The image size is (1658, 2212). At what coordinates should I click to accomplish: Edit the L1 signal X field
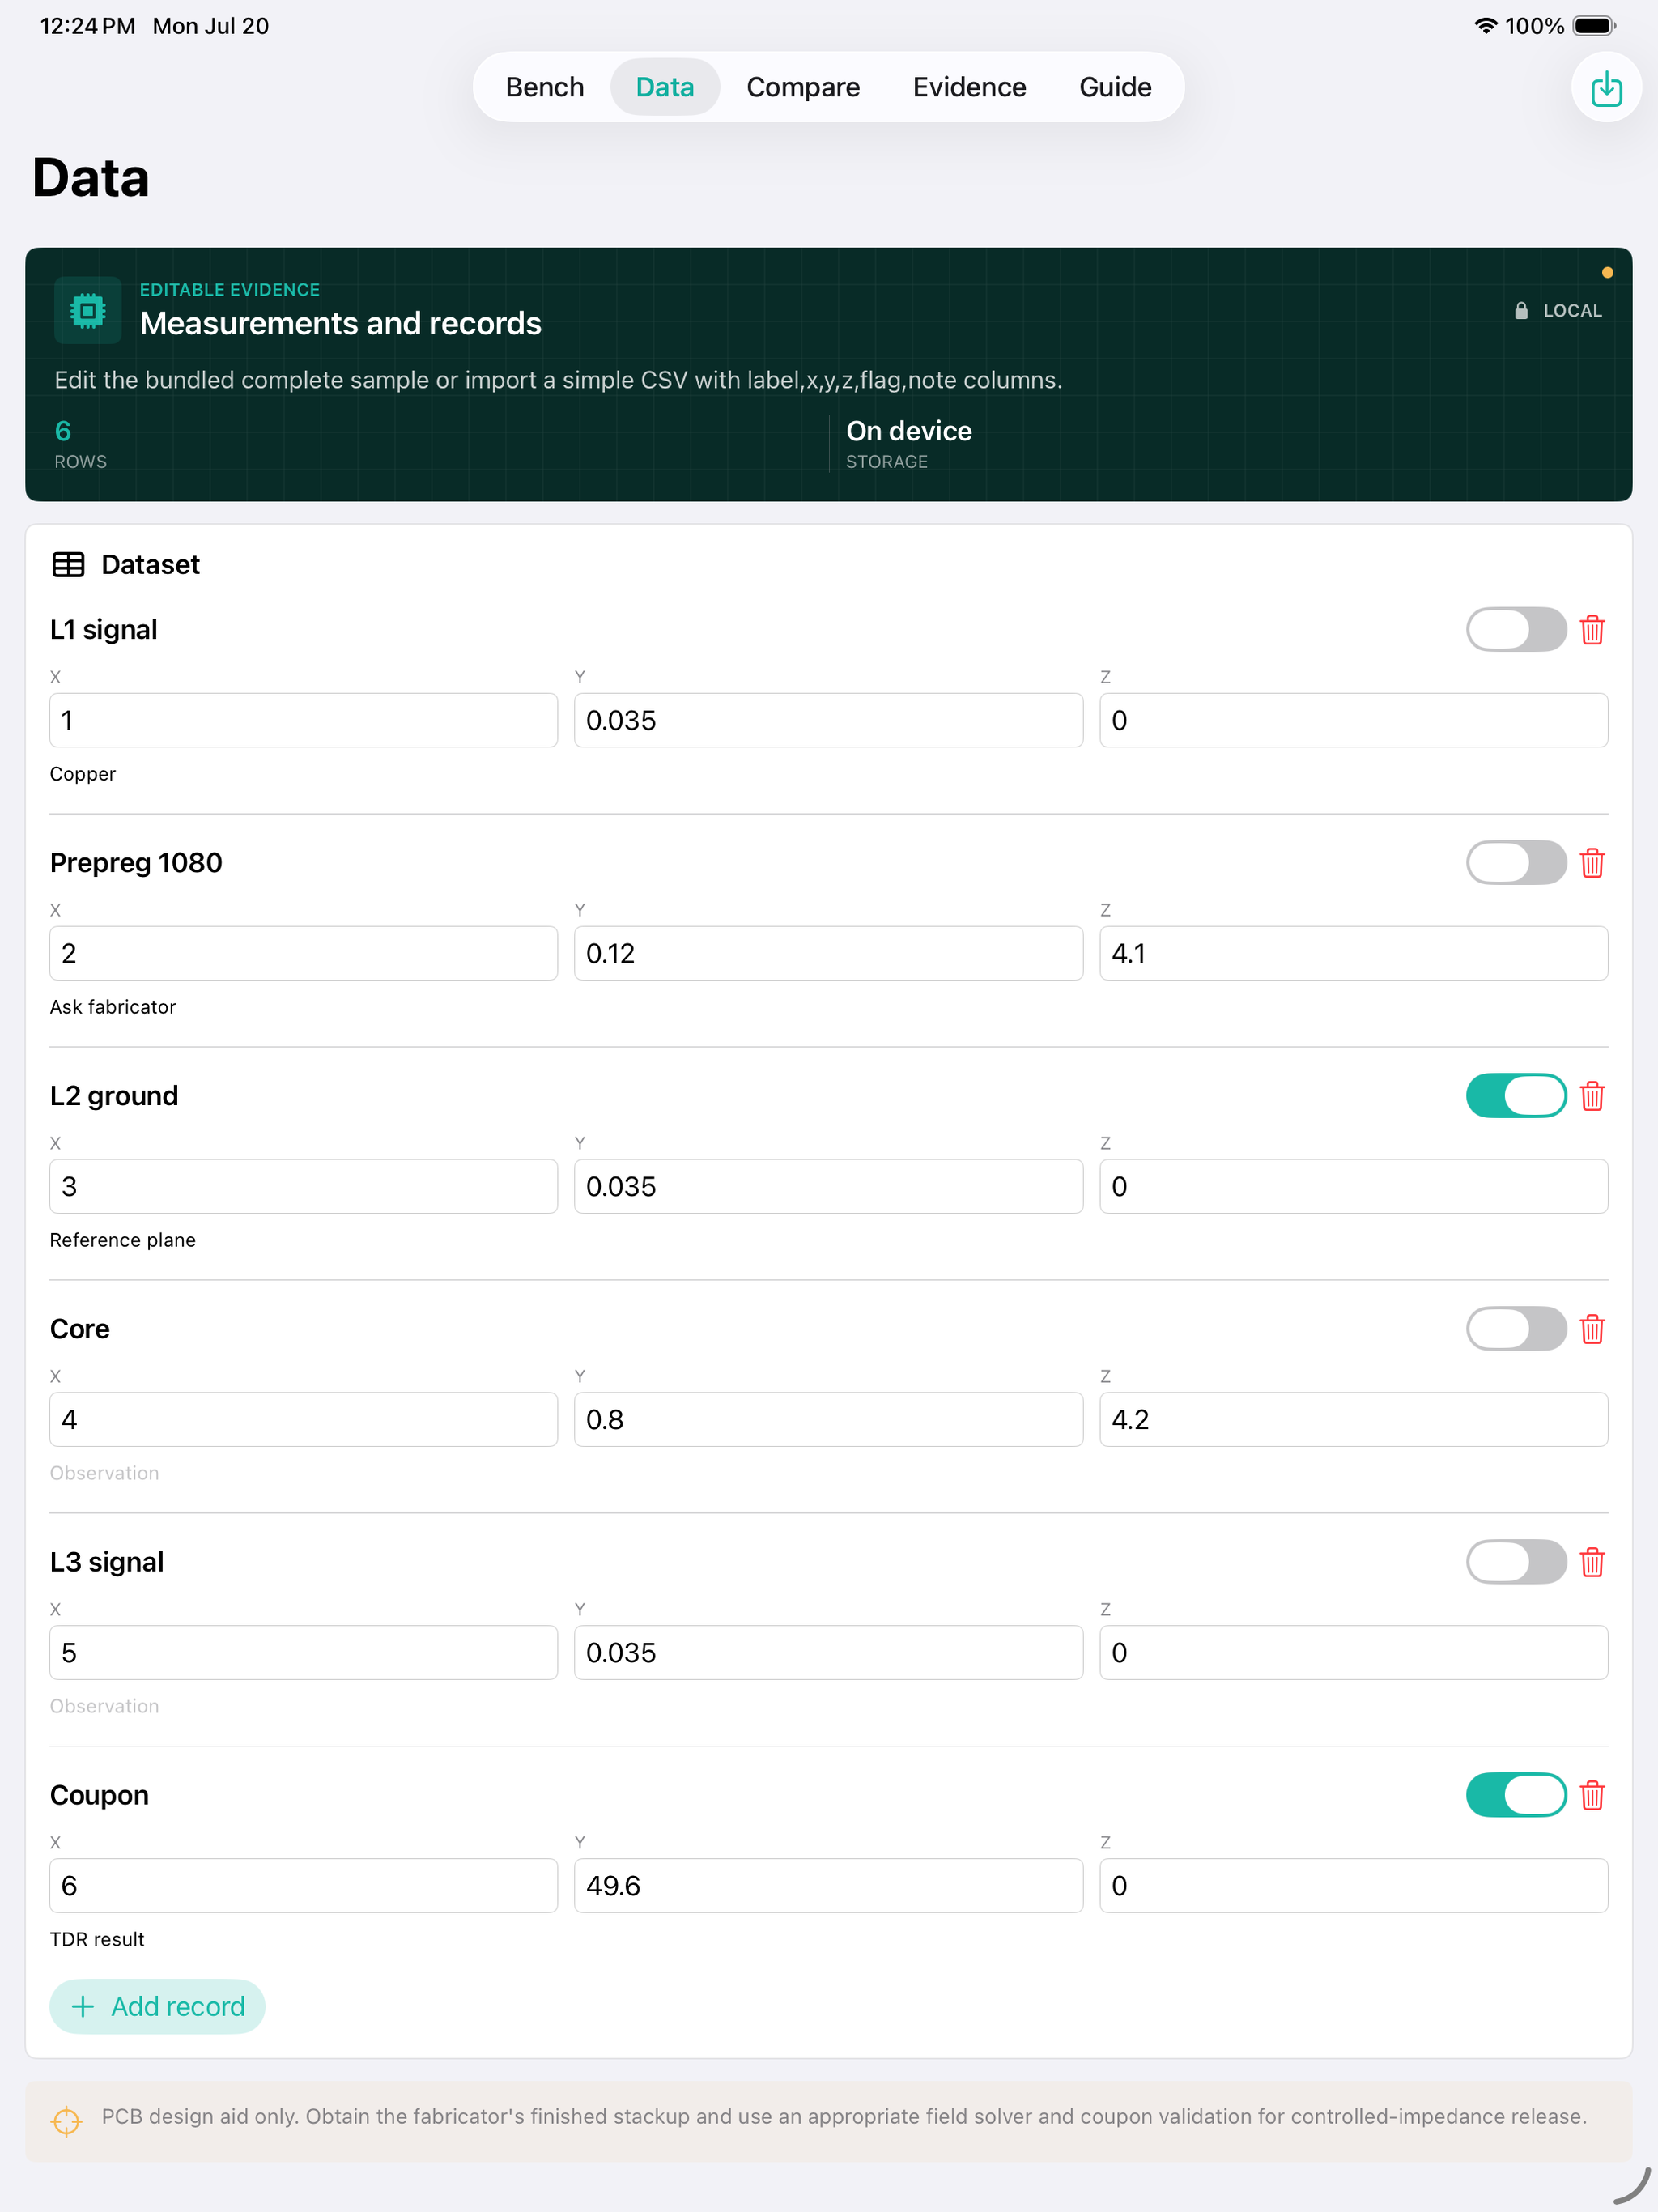click(x=304, y=721)
